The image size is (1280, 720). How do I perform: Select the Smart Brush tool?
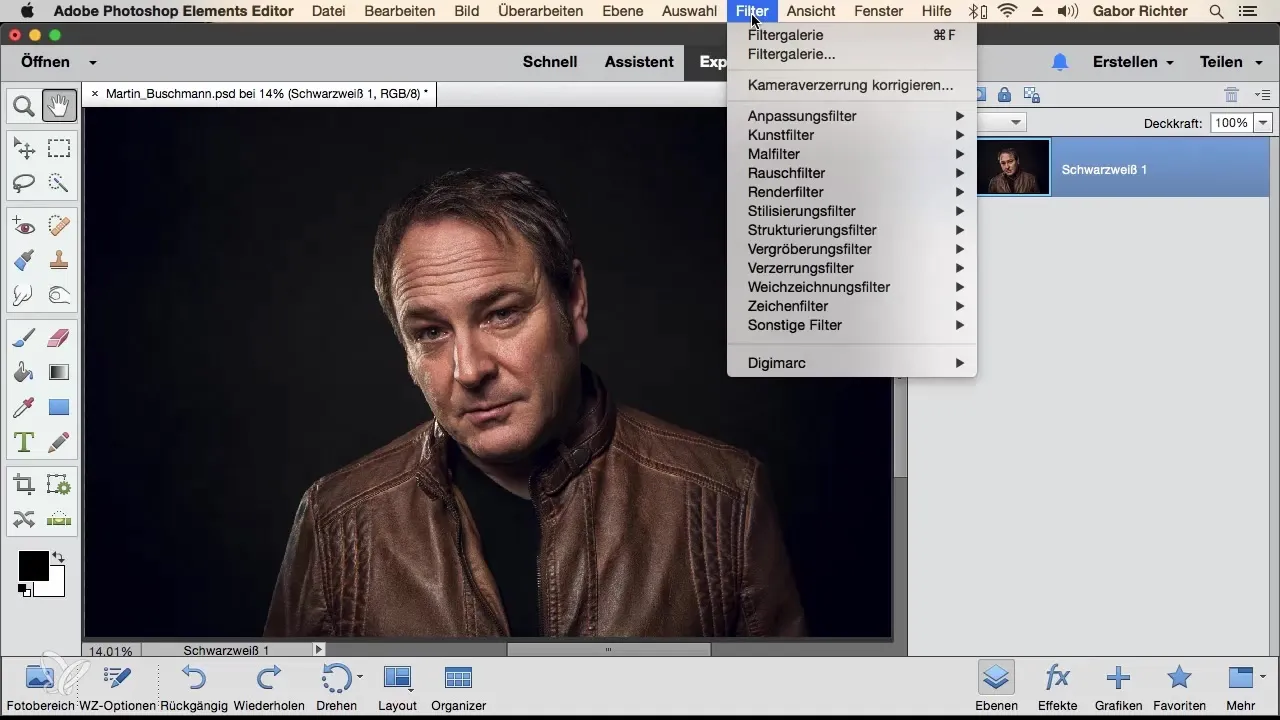[24, 261]
